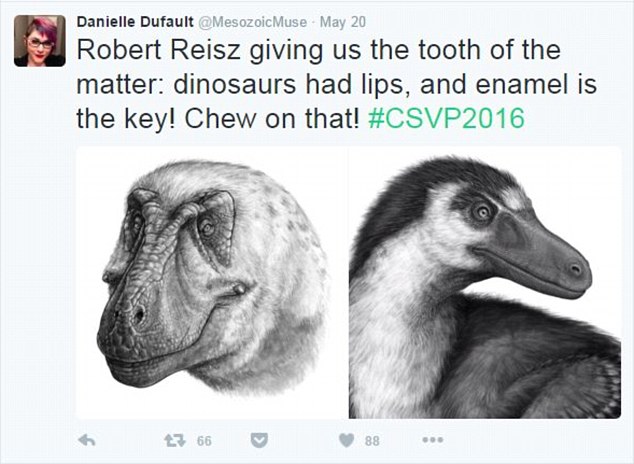Click the tweet text about Robert Reisz
634x464 pixels.
[336, 84]
